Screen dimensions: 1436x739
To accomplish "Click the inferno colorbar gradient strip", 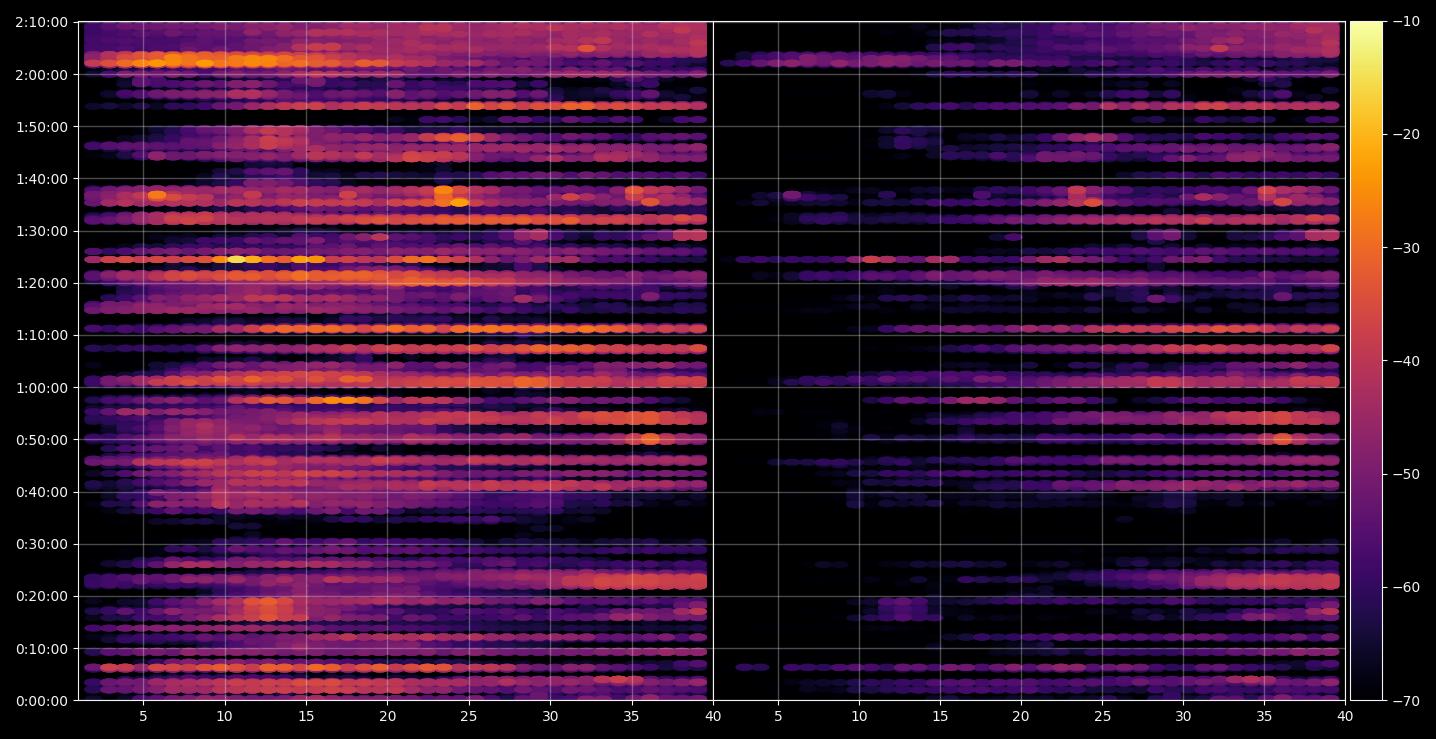I will tap(1366, 361).
